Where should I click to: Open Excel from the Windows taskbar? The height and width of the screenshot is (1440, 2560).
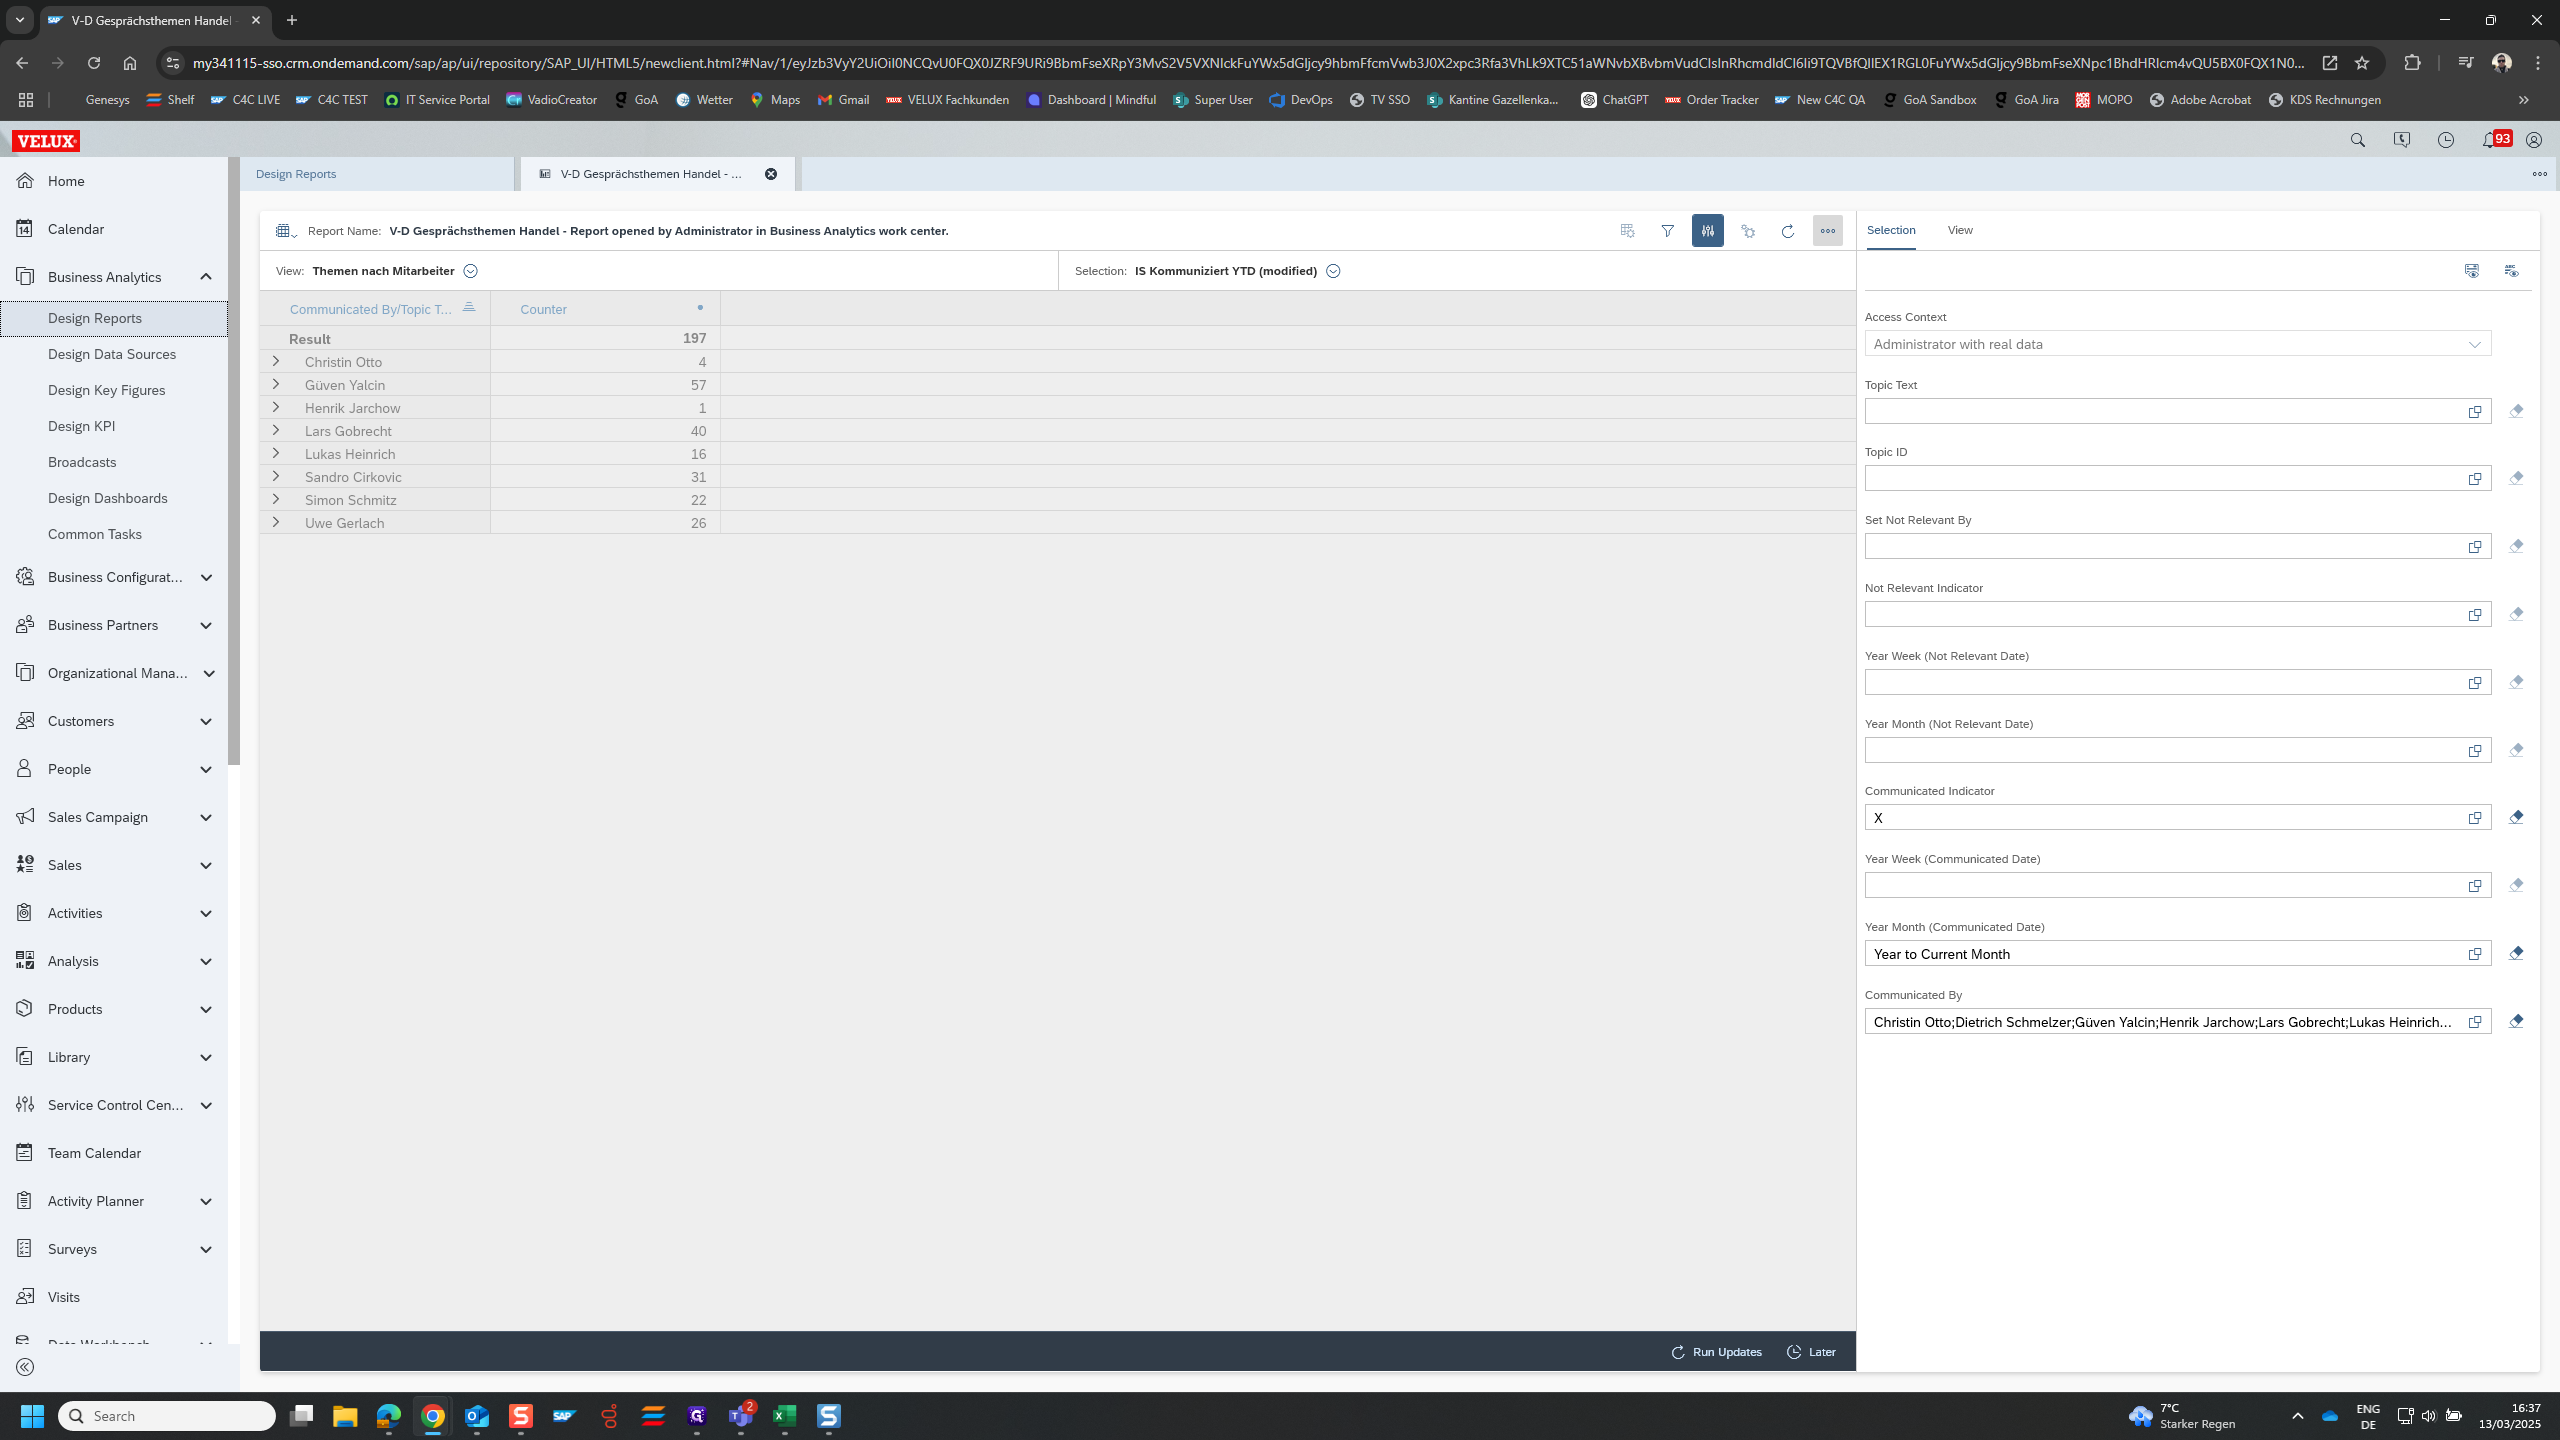point(784,1415)
